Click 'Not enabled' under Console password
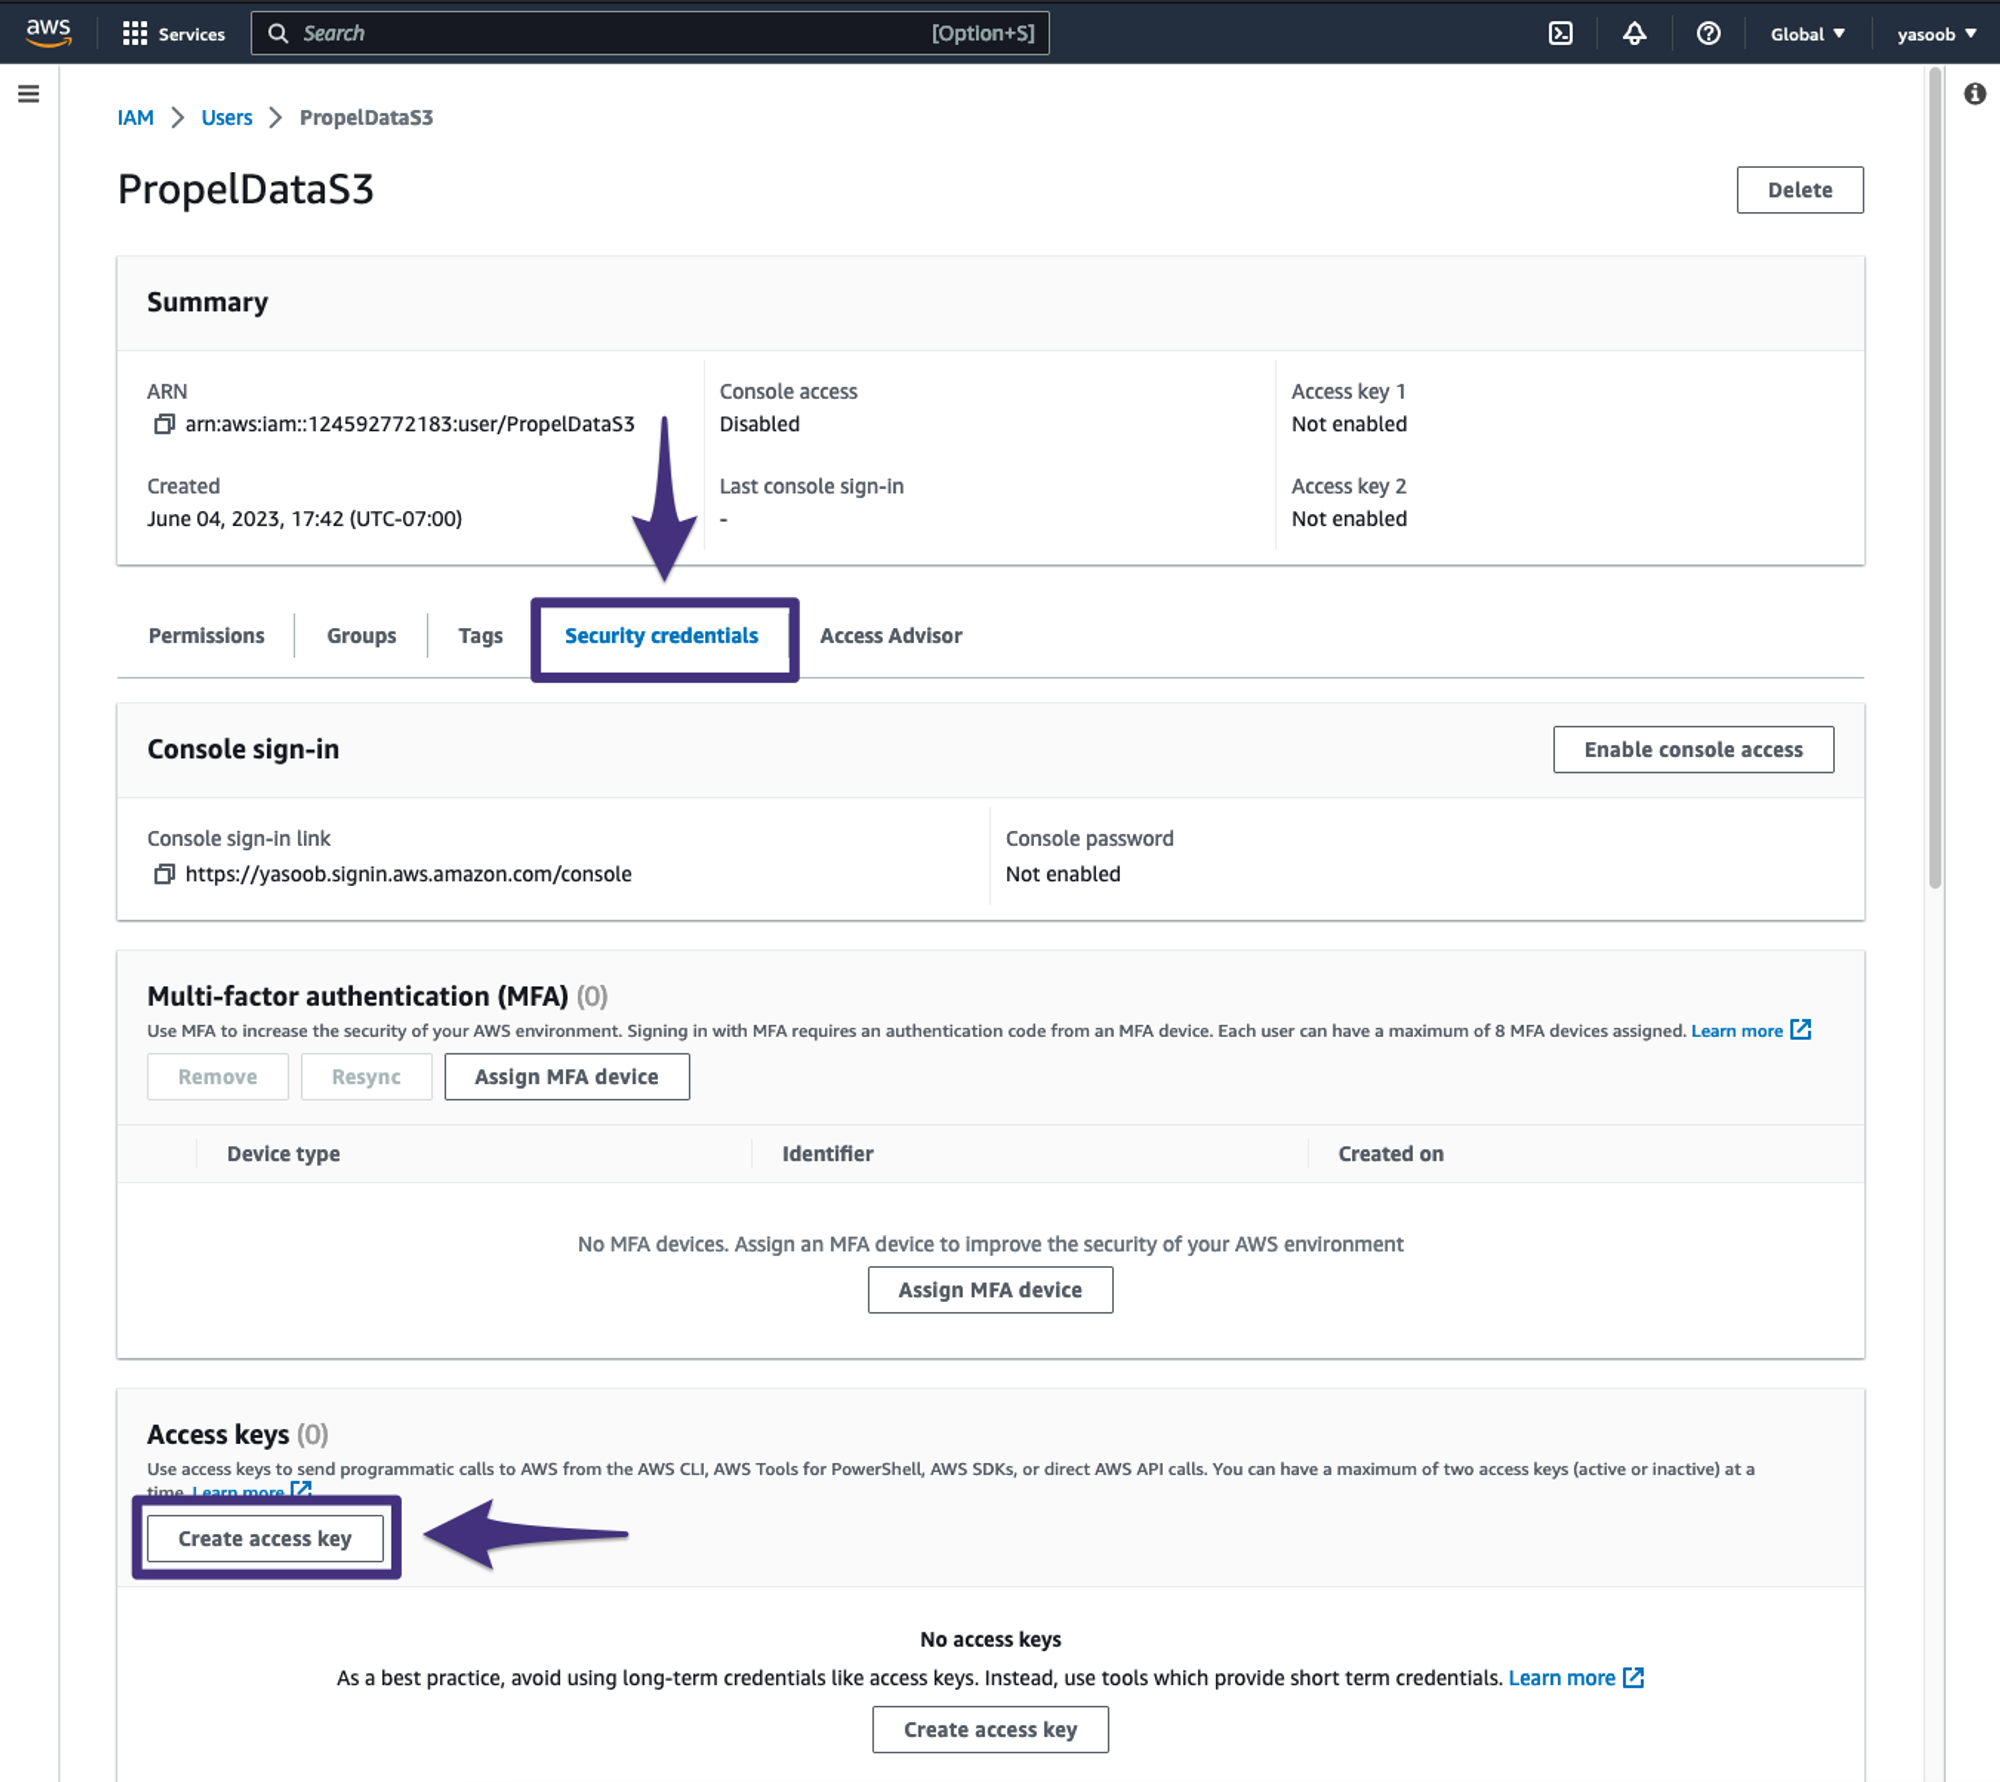The width and height of the screenshot is (2000, 1782). click(x=1063, y=874)
